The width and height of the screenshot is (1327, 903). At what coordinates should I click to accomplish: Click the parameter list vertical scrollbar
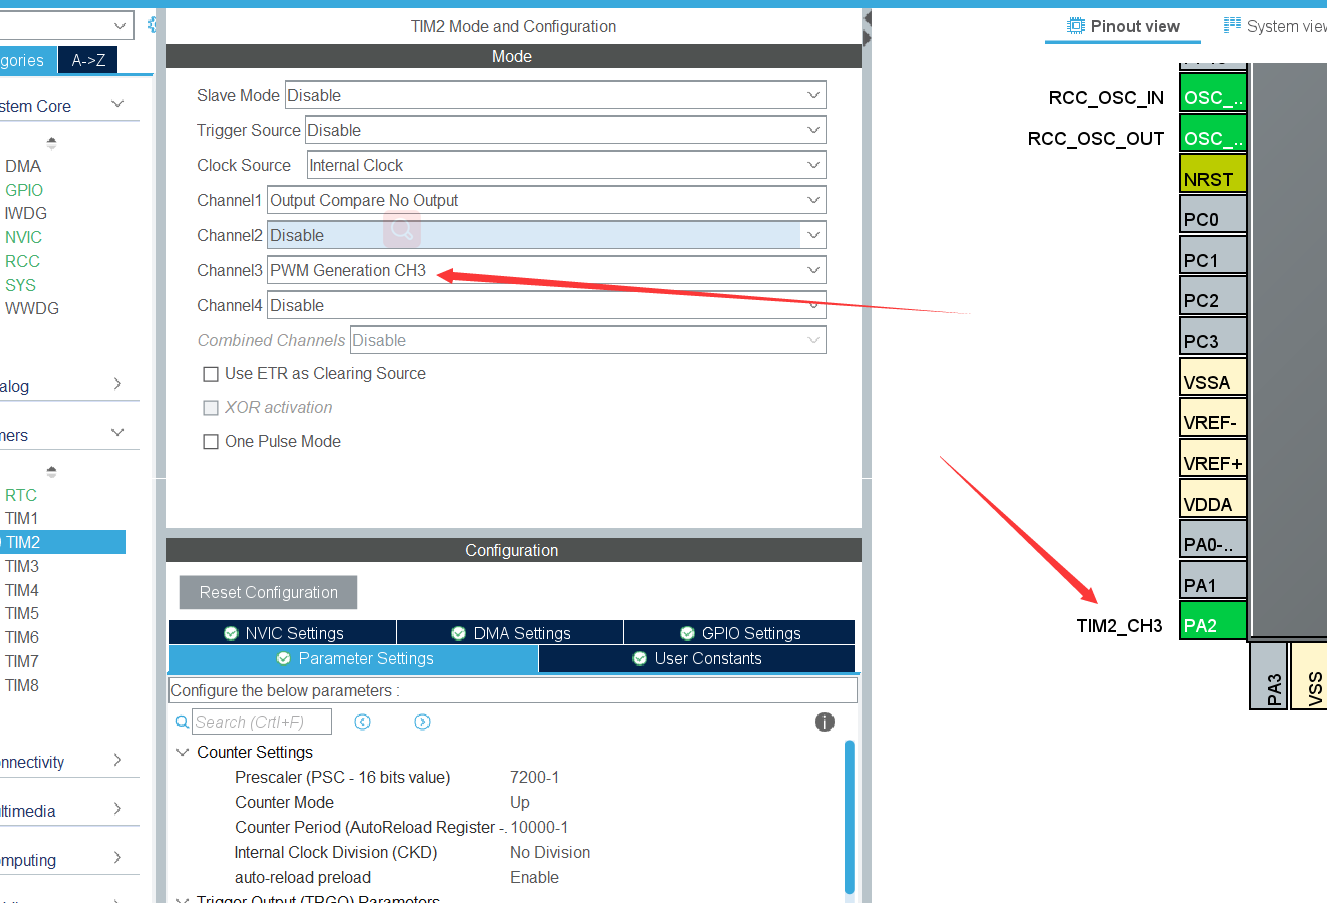(x=850, y=816)
